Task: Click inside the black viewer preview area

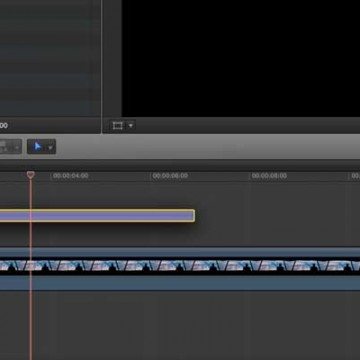Action: pos(241,58)
